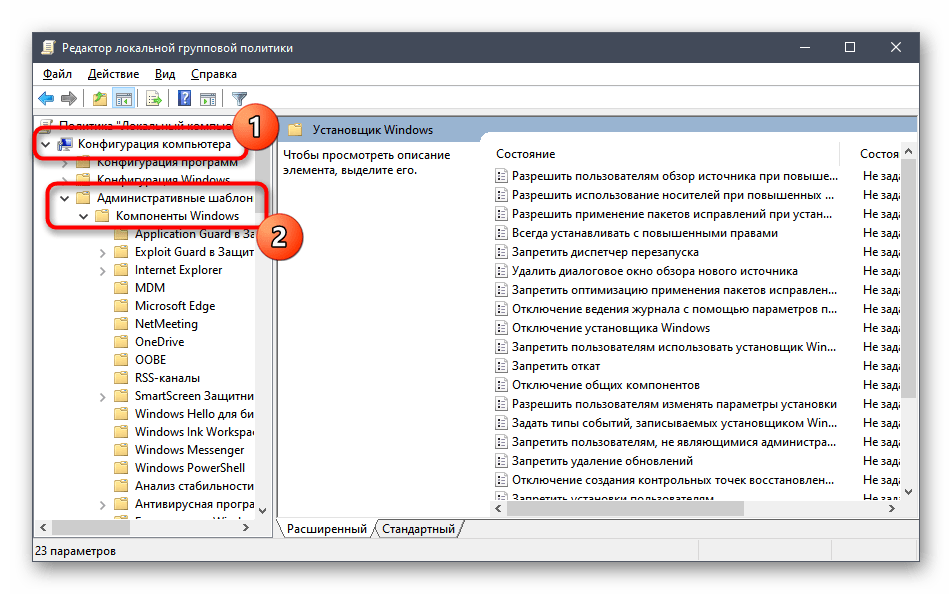Switch to the Стандартный tab

tap(418, 529)
